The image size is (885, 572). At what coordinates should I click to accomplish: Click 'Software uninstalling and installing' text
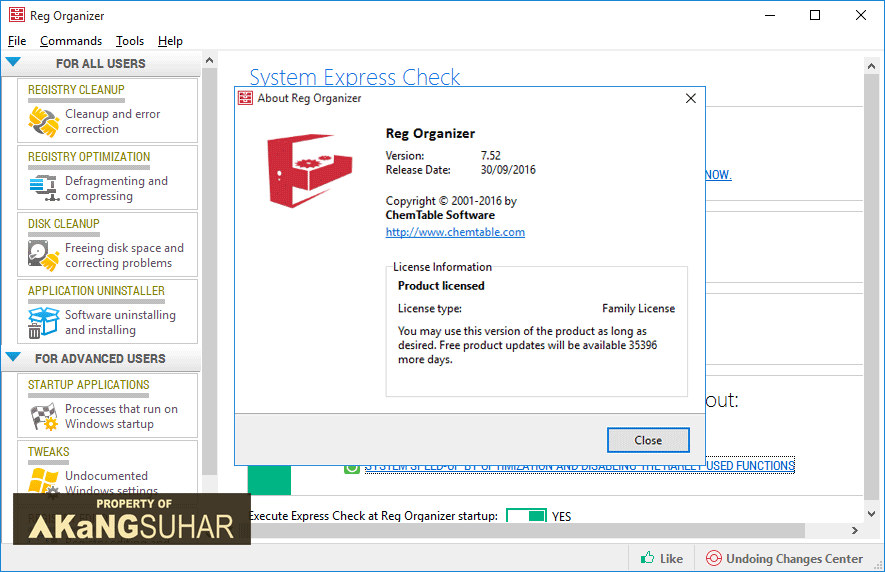(x=120, y=322)
